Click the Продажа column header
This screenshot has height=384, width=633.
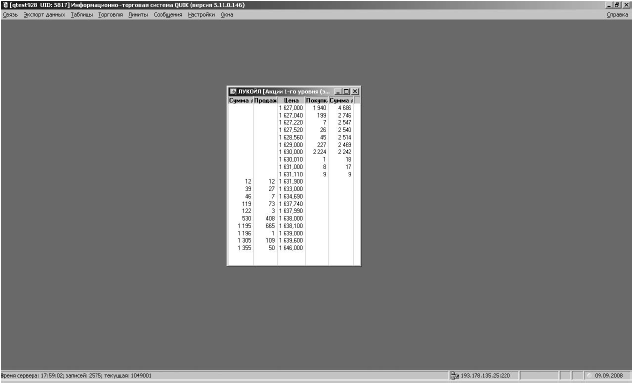tap(265, 100)
